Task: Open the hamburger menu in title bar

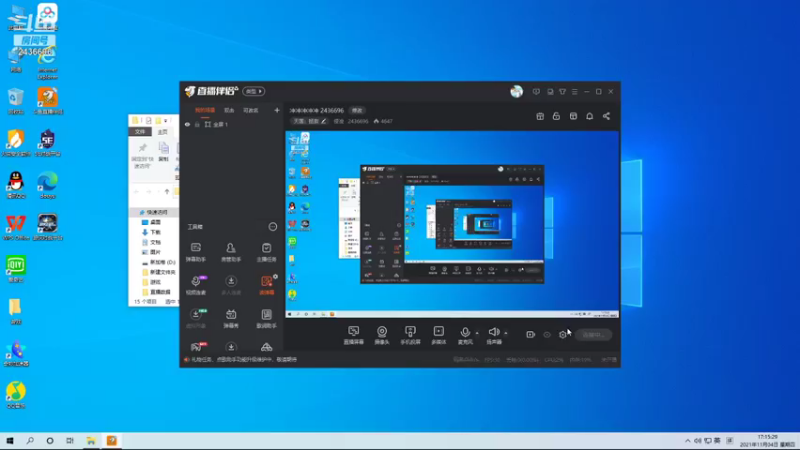Action: click(574, 92)
